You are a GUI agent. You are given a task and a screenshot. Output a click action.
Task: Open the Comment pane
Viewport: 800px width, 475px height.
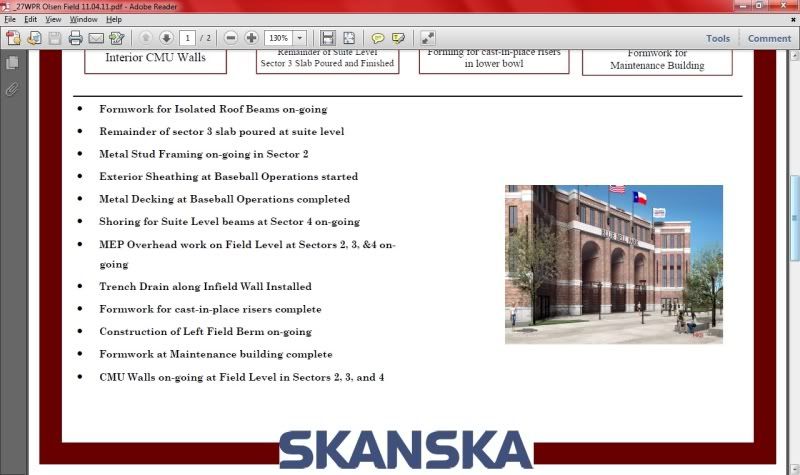click(769, 39)
